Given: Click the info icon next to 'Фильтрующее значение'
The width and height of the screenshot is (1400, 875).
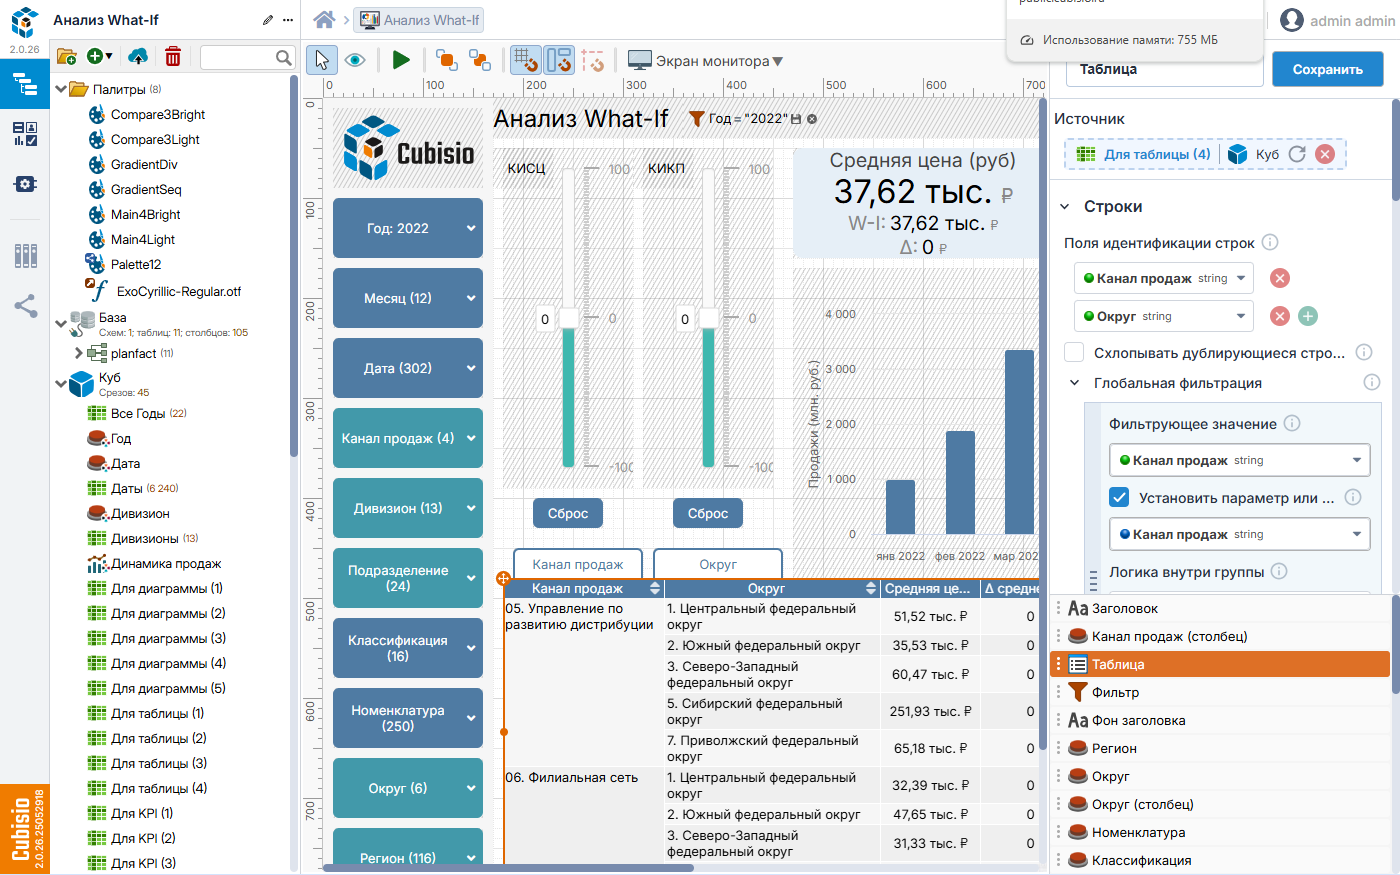Looking at the screenshot, I should pos(1292,423).
